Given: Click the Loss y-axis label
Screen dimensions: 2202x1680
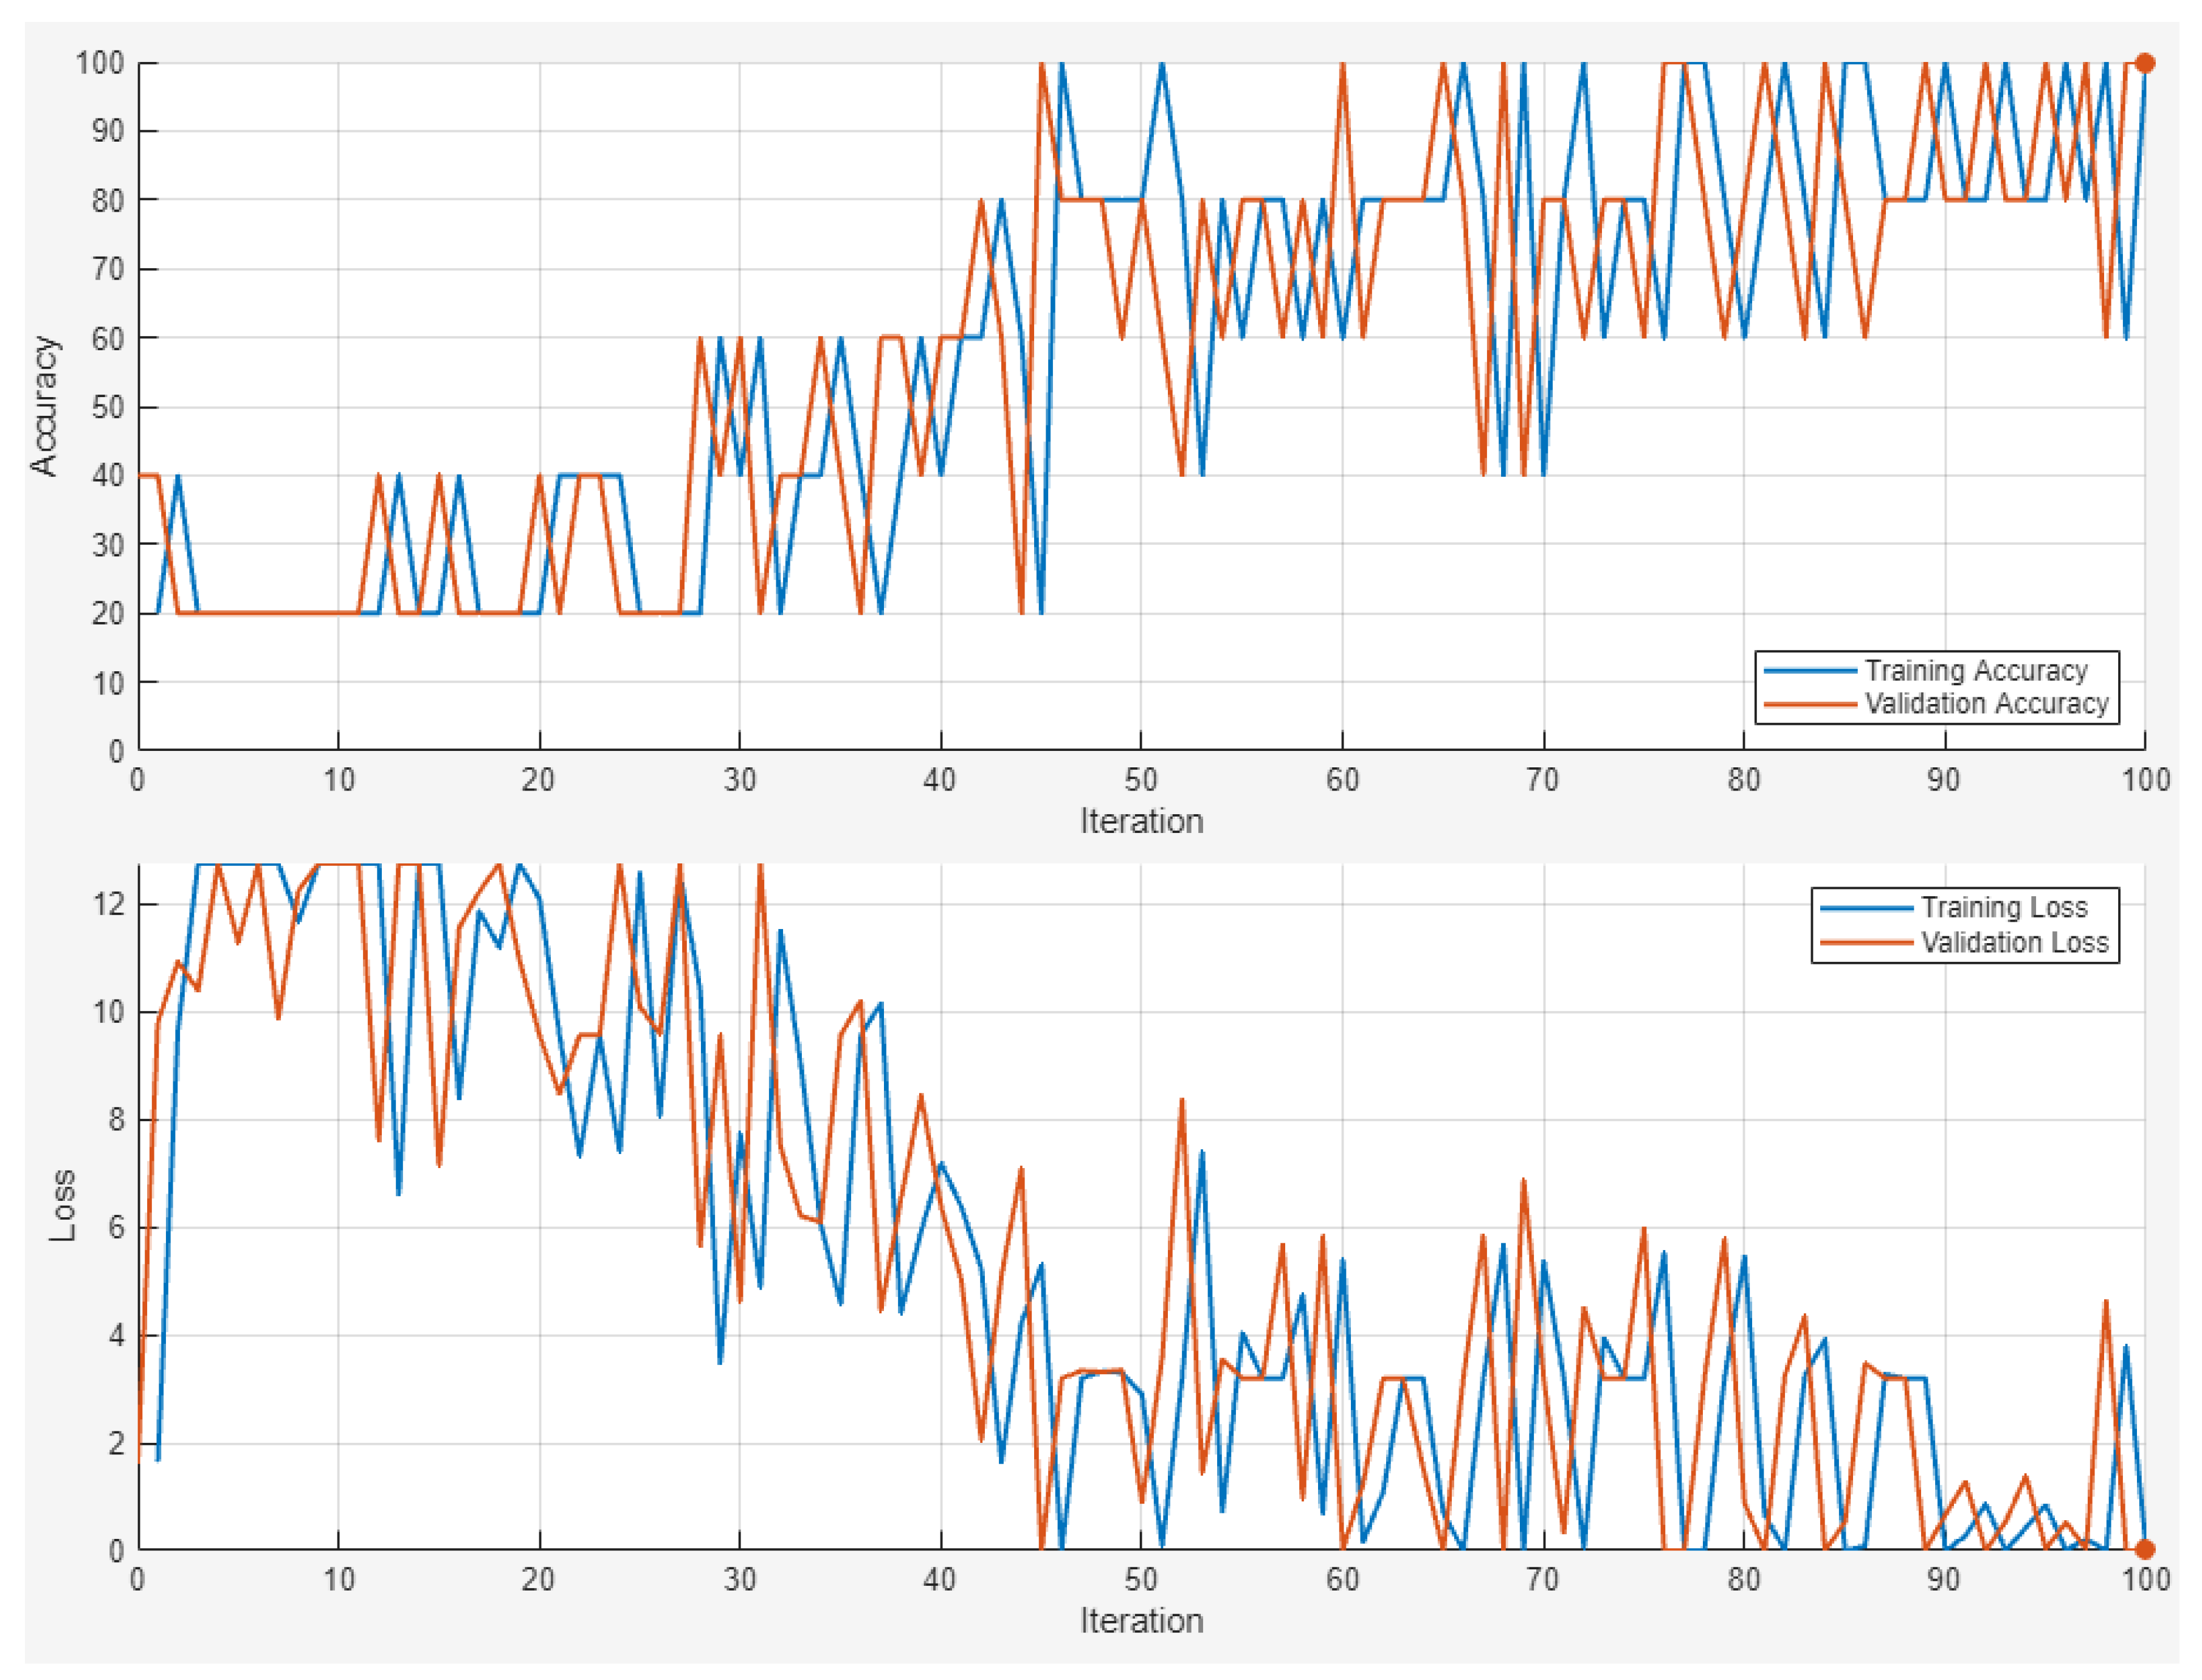Looking at the screenshot, I should (62, 1205).
